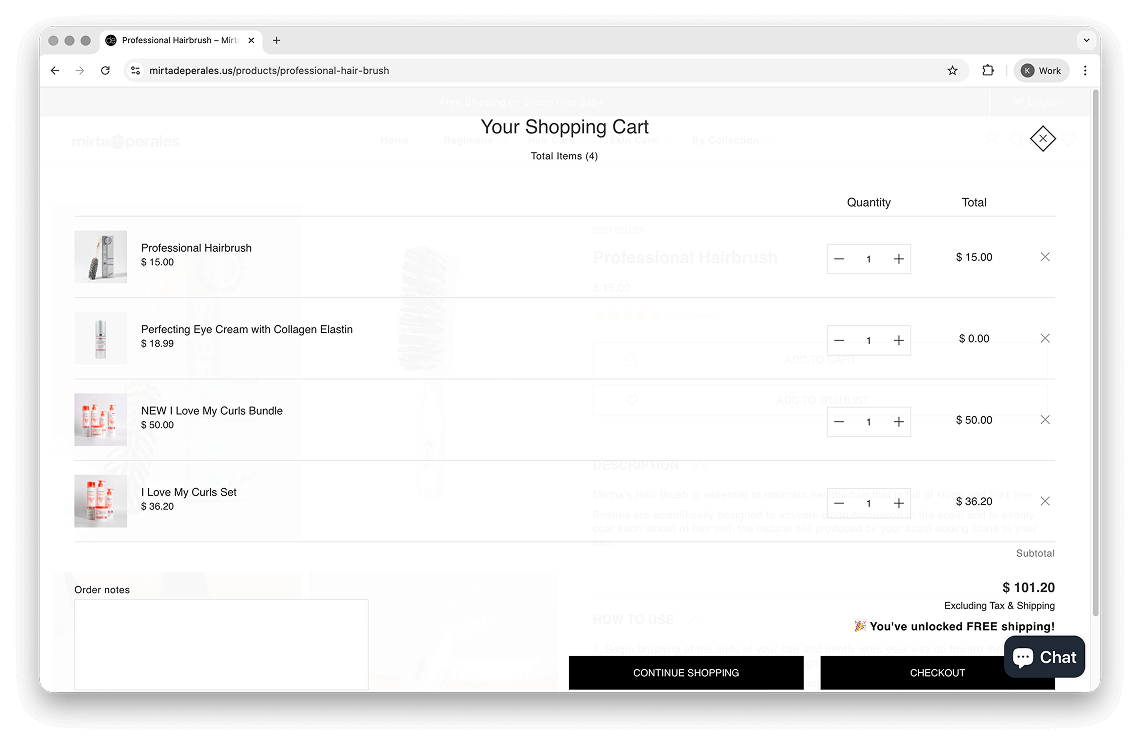1140x744 pixels.
Task: Bookmark this page with star icon
Action: pos(952,71)
